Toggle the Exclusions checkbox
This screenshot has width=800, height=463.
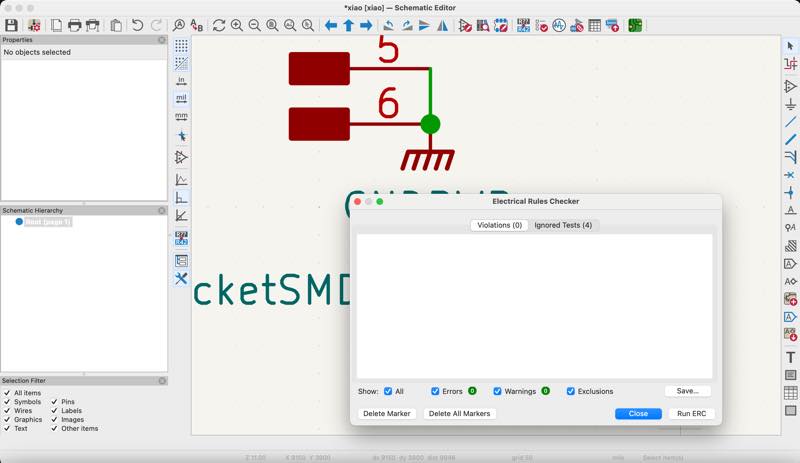pos(570,391)
